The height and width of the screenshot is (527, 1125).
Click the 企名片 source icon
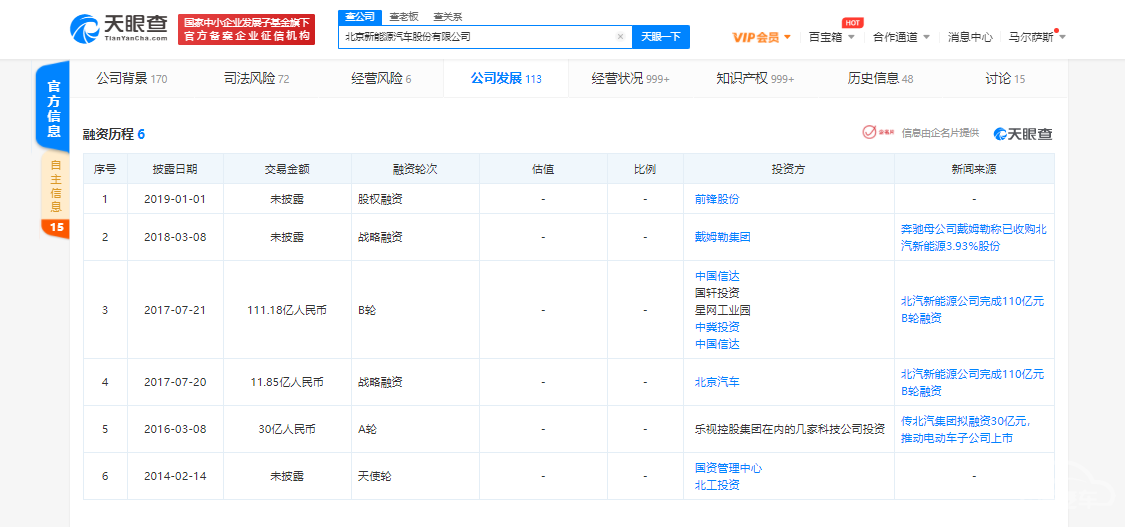click(x=879, y=133)
